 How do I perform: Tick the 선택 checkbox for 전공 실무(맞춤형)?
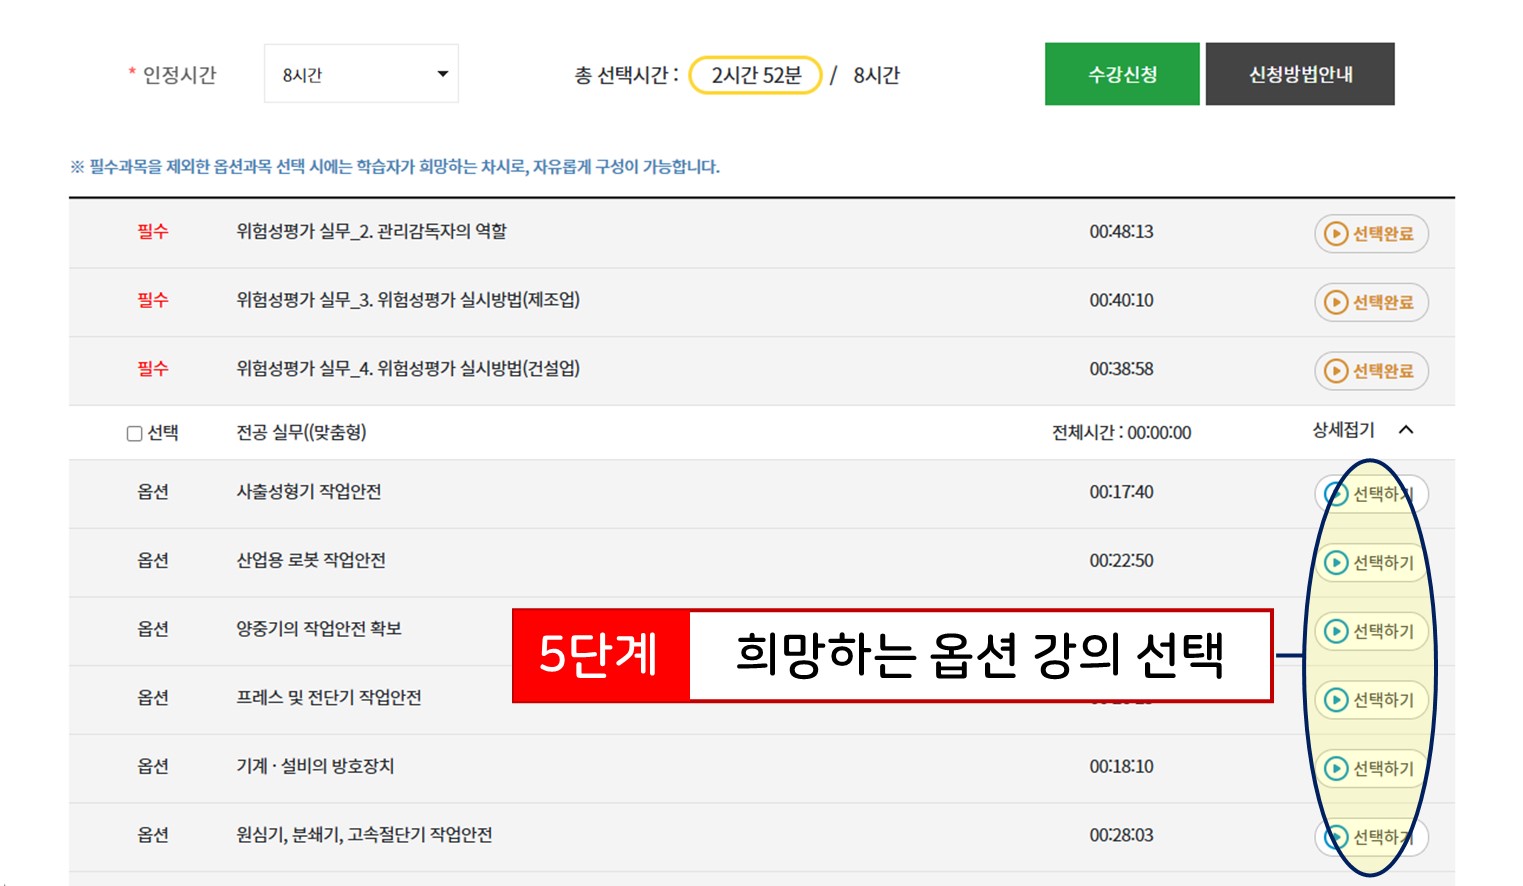(x=134, y=433)
